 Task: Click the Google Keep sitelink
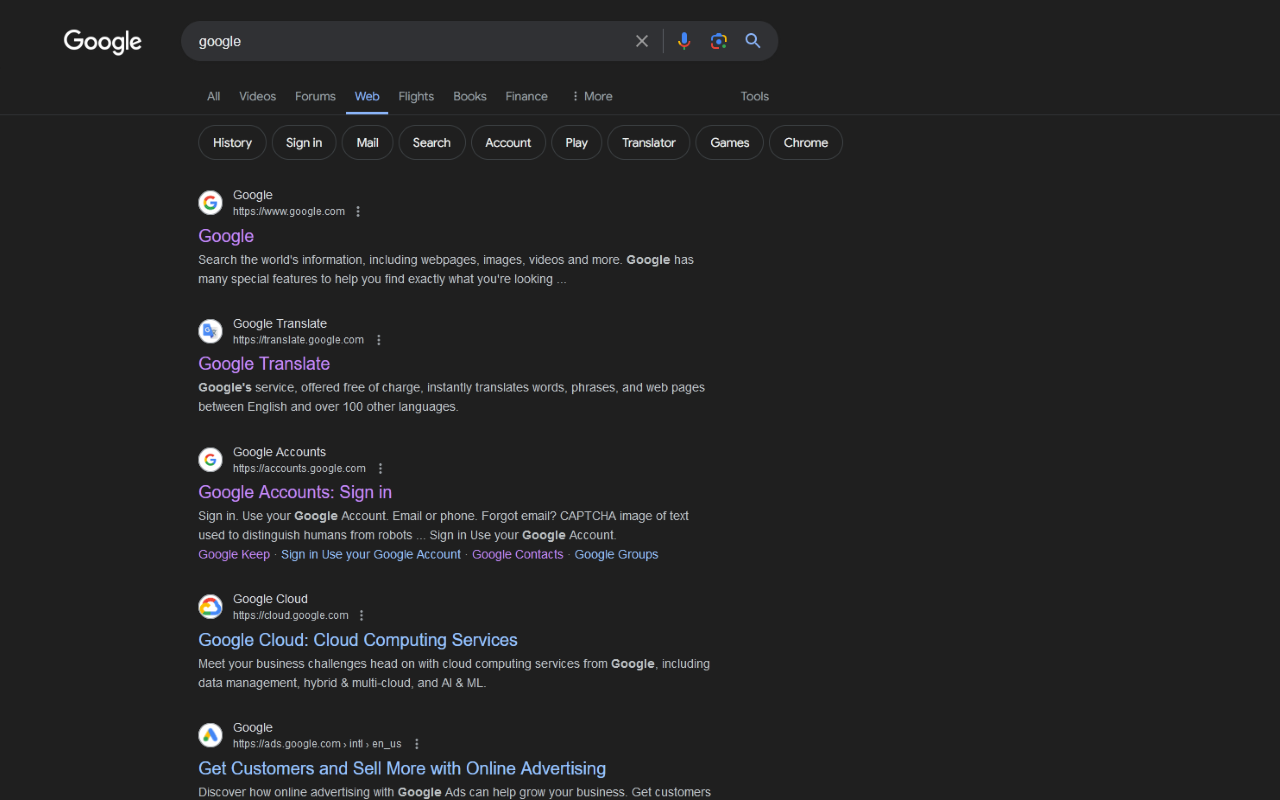pos(234,554)
